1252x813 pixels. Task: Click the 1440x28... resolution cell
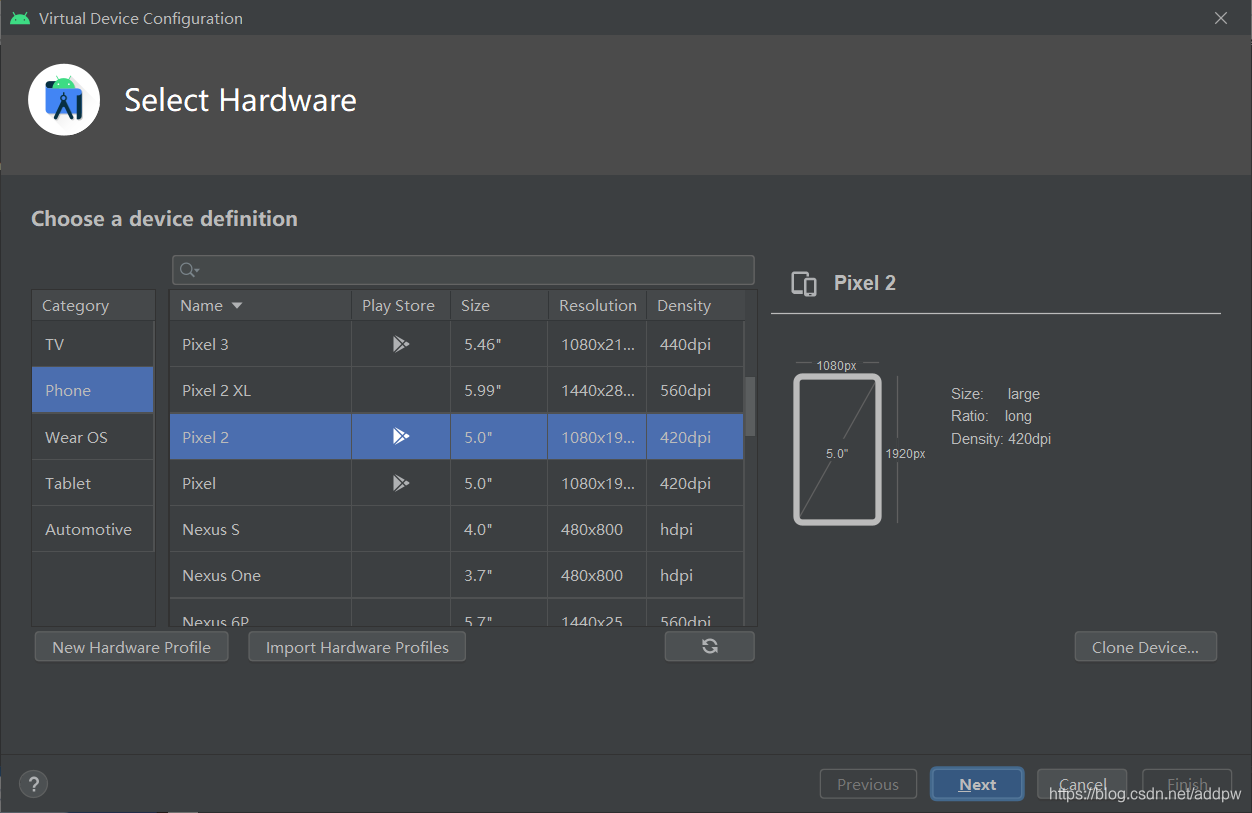click(x=598, y=390)
